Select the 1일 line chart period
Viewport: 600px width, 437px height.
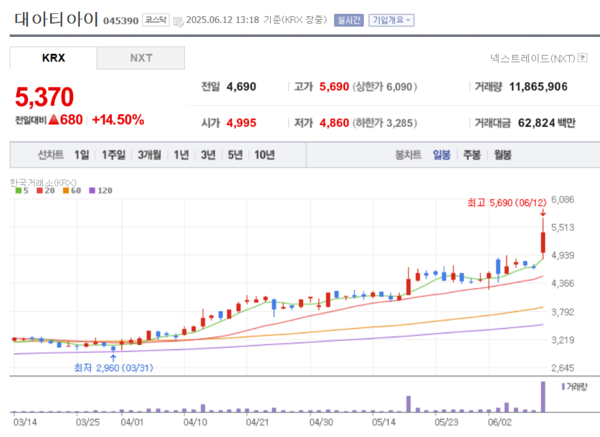pos(82,155)
